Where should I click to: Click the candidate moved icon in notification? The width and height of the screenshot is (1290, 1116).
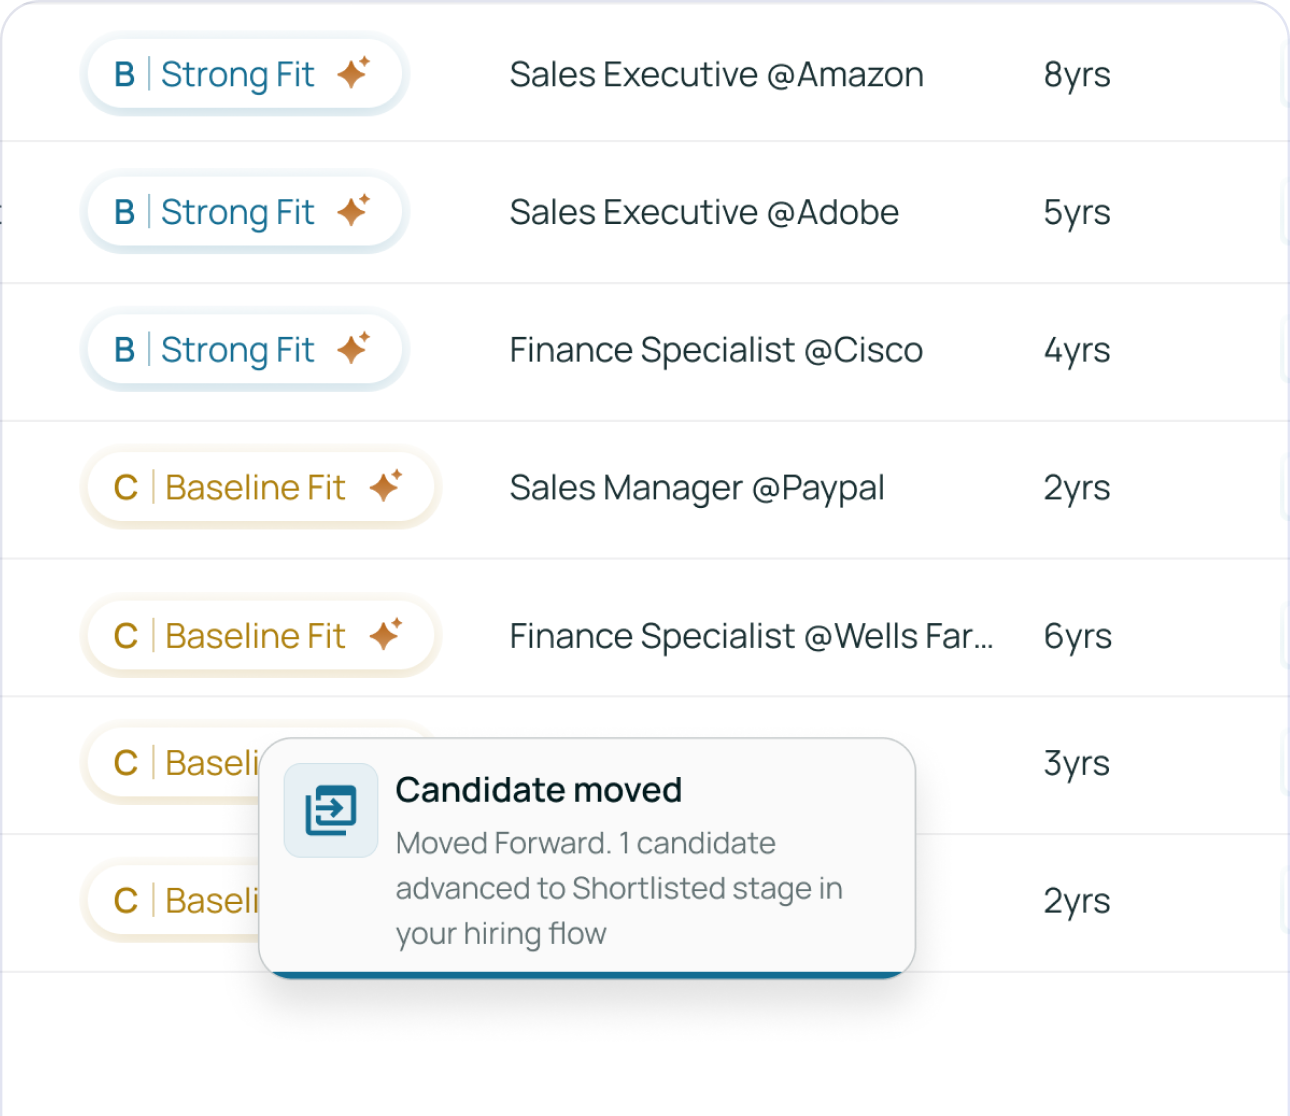tap(331, 810)
